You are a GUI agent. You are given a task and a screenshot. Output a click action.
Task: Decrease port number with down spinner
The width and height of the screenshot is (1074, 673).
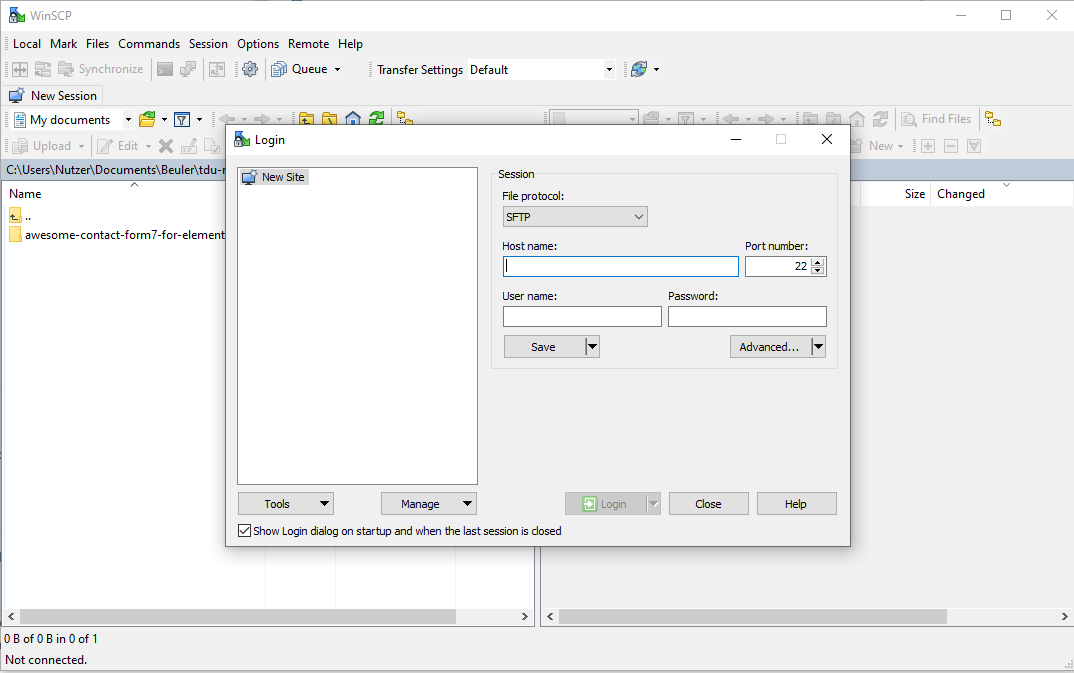point(818,270)
